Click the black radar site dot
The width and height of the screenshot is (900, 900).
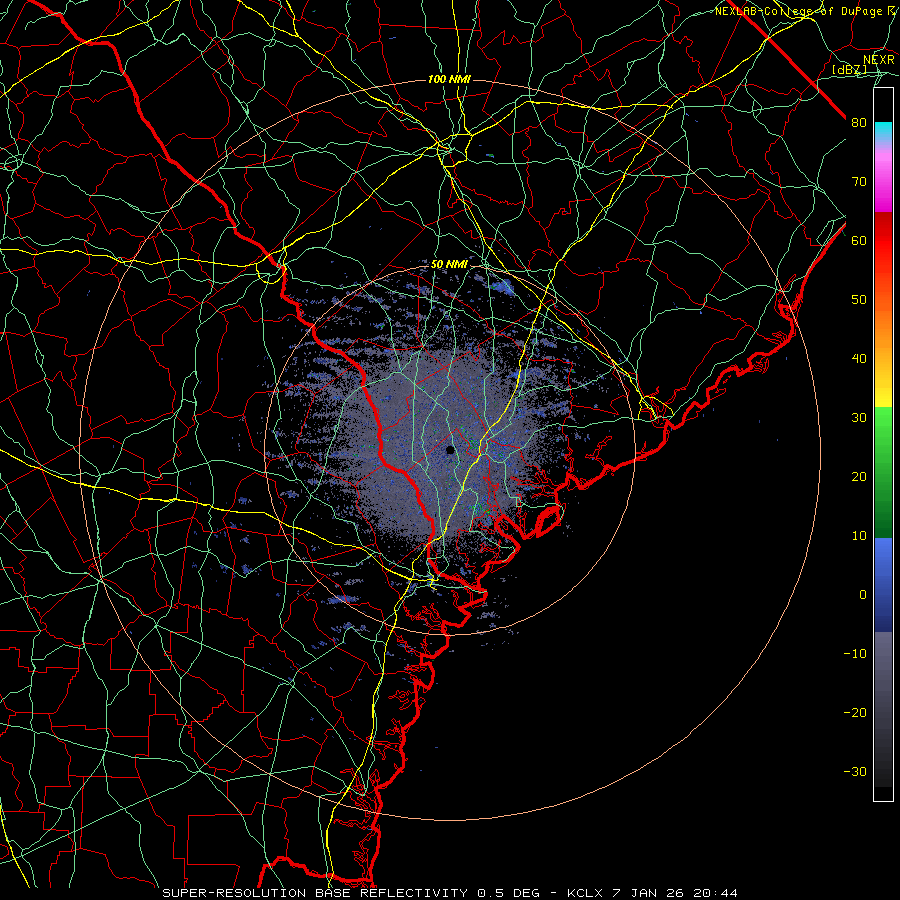click(451, 450)
